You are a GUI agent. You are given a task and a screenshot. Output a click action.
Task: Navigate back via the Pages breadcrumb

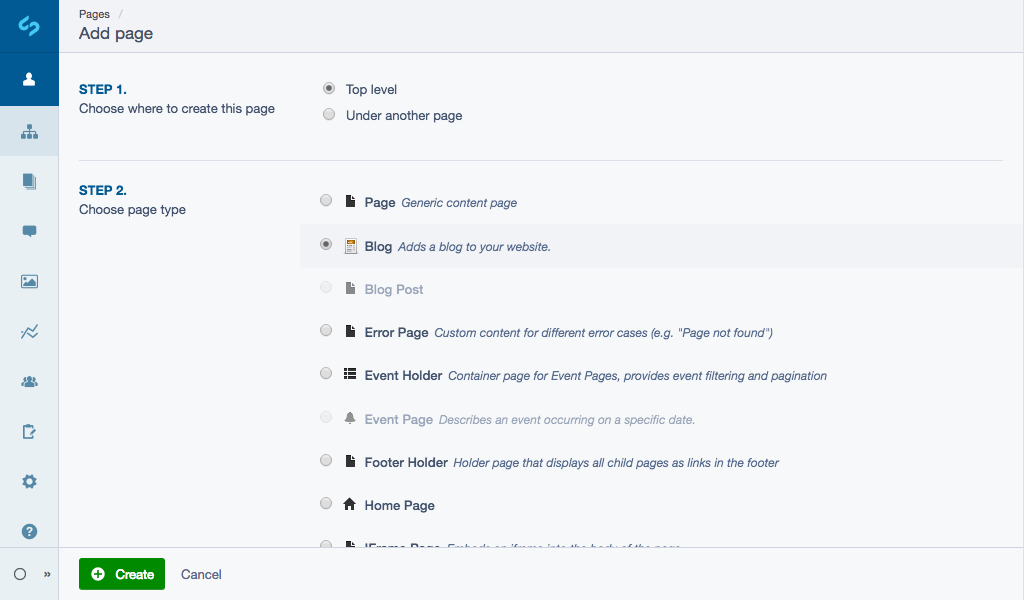(x=93, y=13)
